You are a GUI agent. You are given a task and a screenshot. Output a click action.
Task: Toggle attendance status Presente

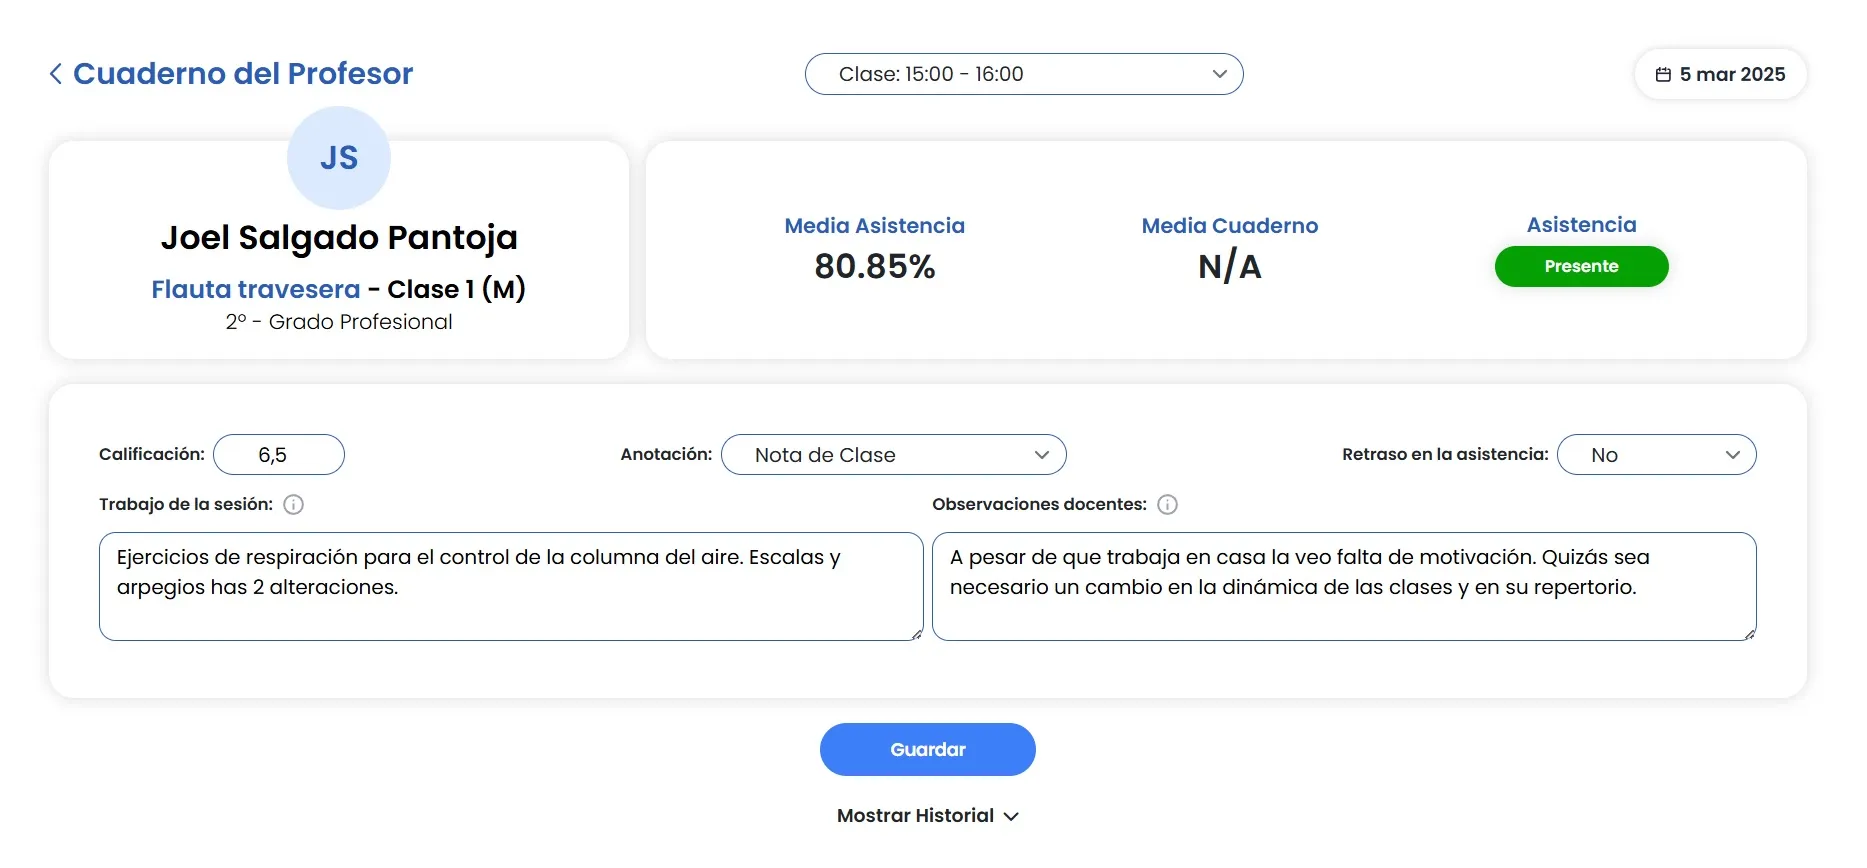click(1580, 266)
